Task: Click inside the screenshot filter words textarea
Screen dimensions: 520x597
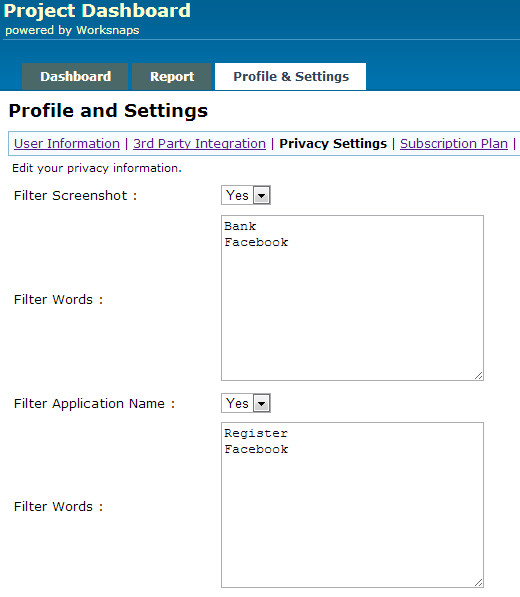Action: (353, 298)
